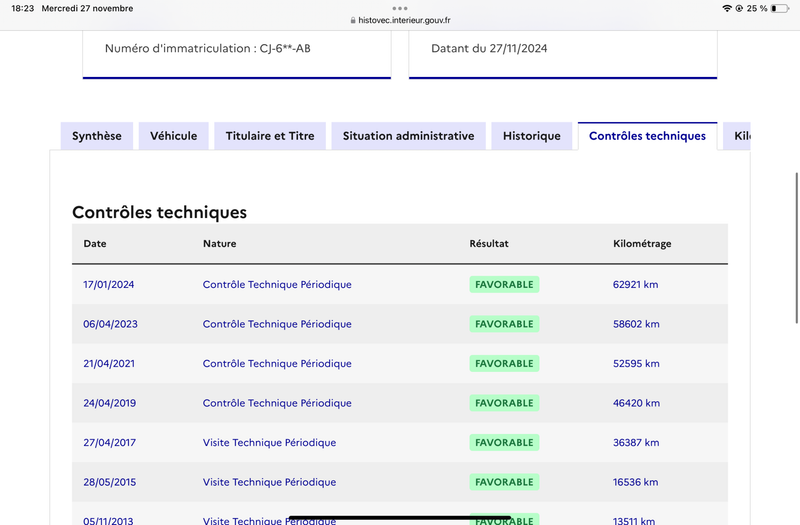This screenshot has width=800, height=525.
Task: Click Visite Technique Périodique in the 27/04/2017 row
Action: (269, 443)
